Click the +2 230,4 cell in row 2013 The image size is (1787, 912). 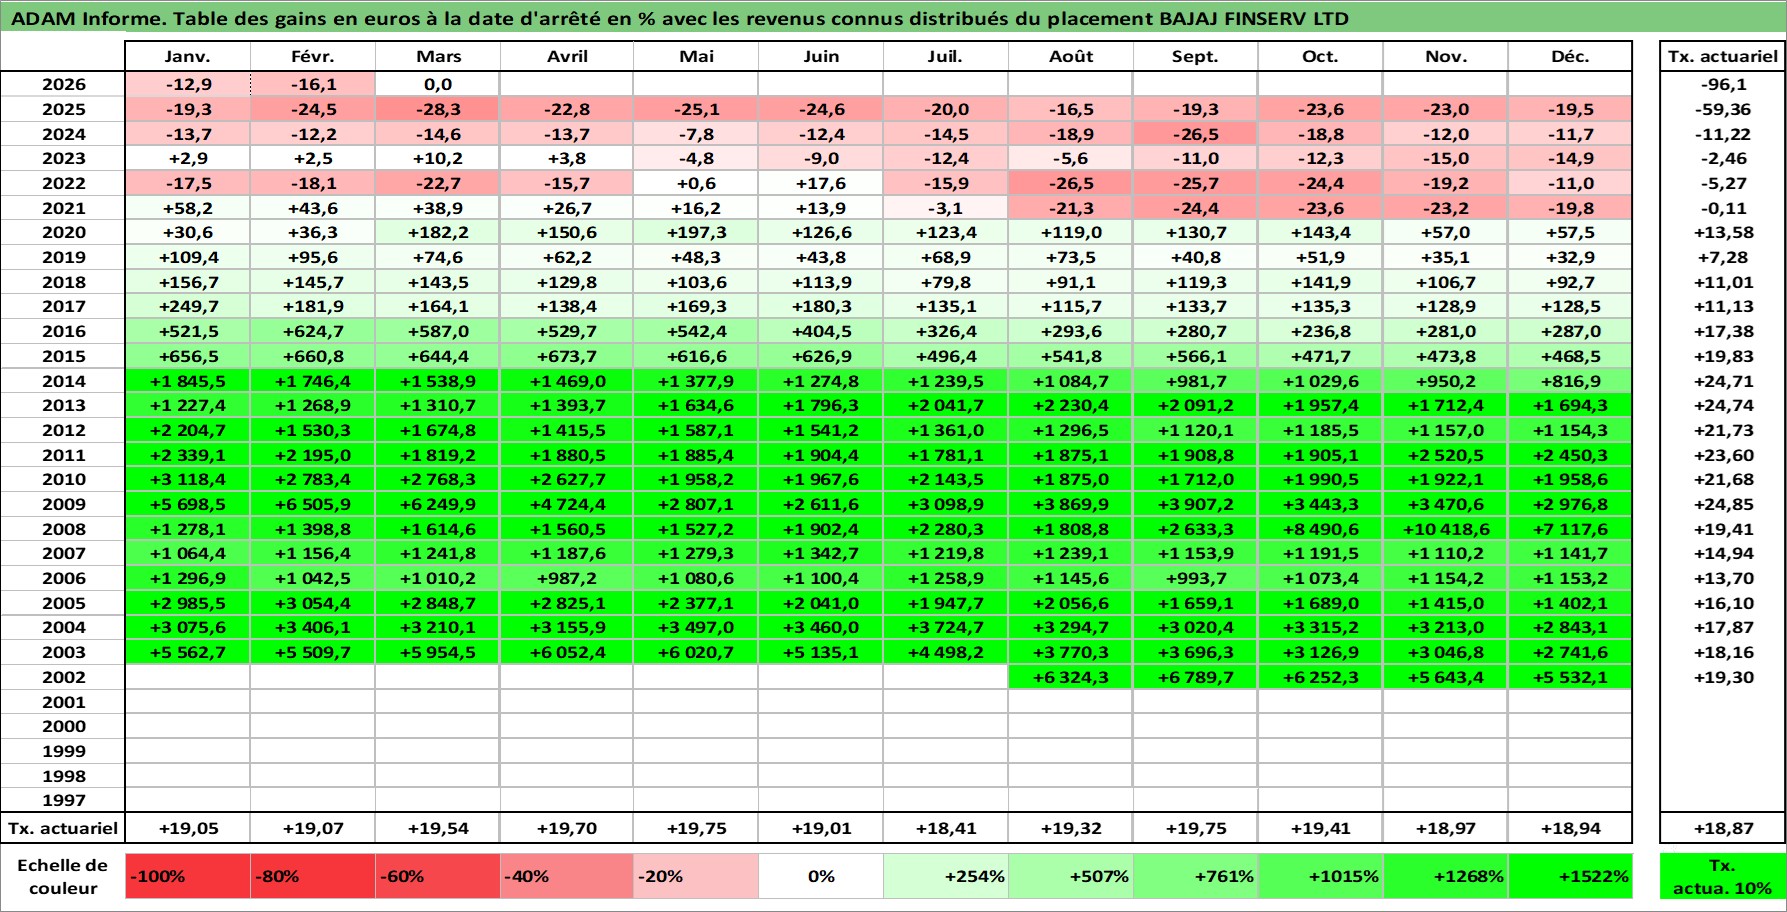[x=1071, y=405]
